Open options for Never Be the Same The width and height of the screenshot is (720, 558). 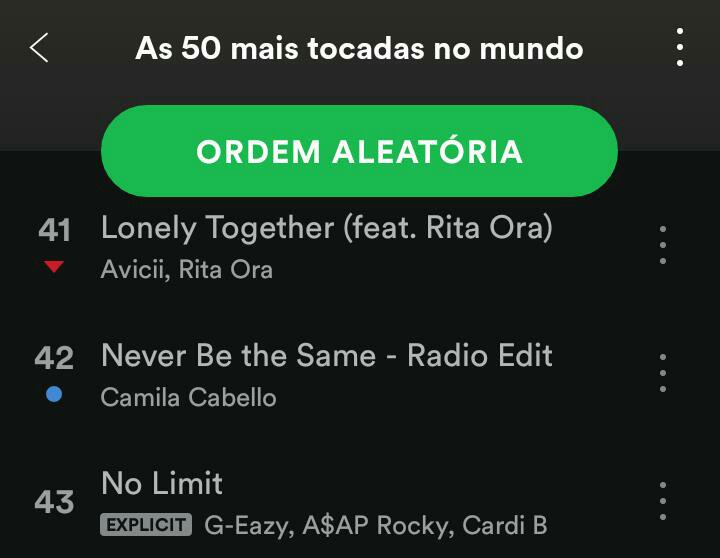[663, 373]
